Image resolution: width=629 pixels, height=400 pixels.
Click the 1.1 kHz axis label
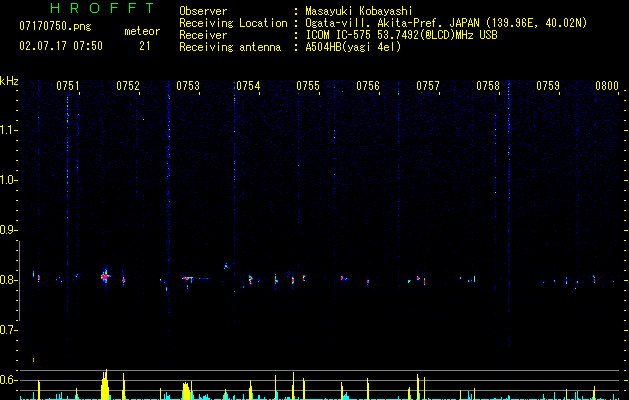8,130
